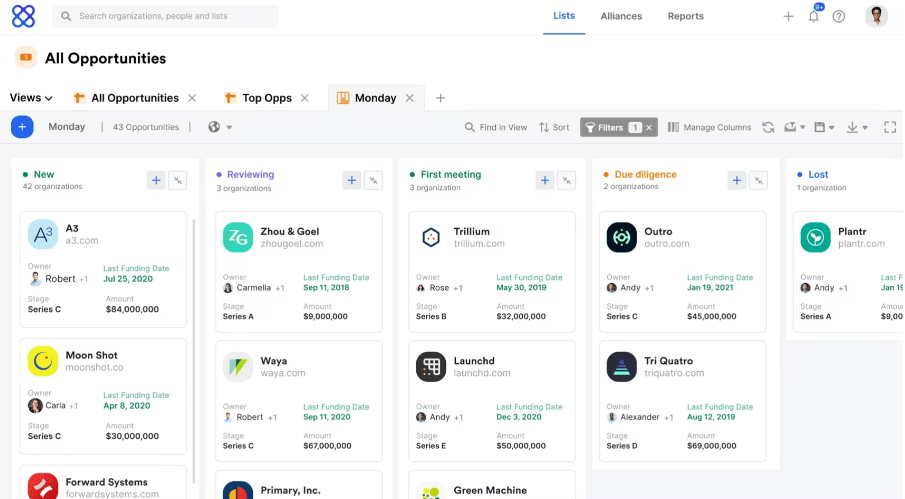Viewport: 905px width, 499px height.
Task: Click the refresh list icon in toolbar
Action: (768, 128)
